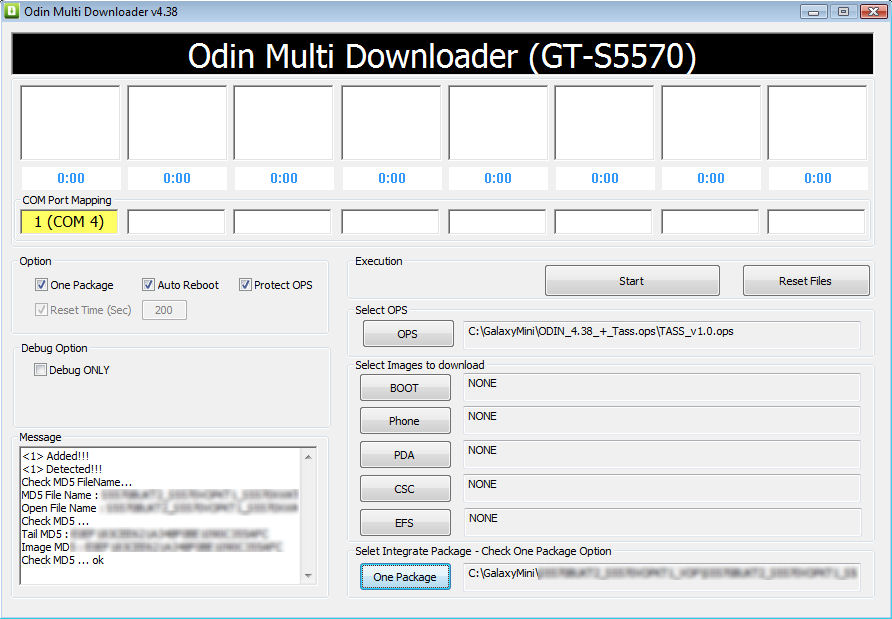Toggle the One Package checkbox

[41, 285]
